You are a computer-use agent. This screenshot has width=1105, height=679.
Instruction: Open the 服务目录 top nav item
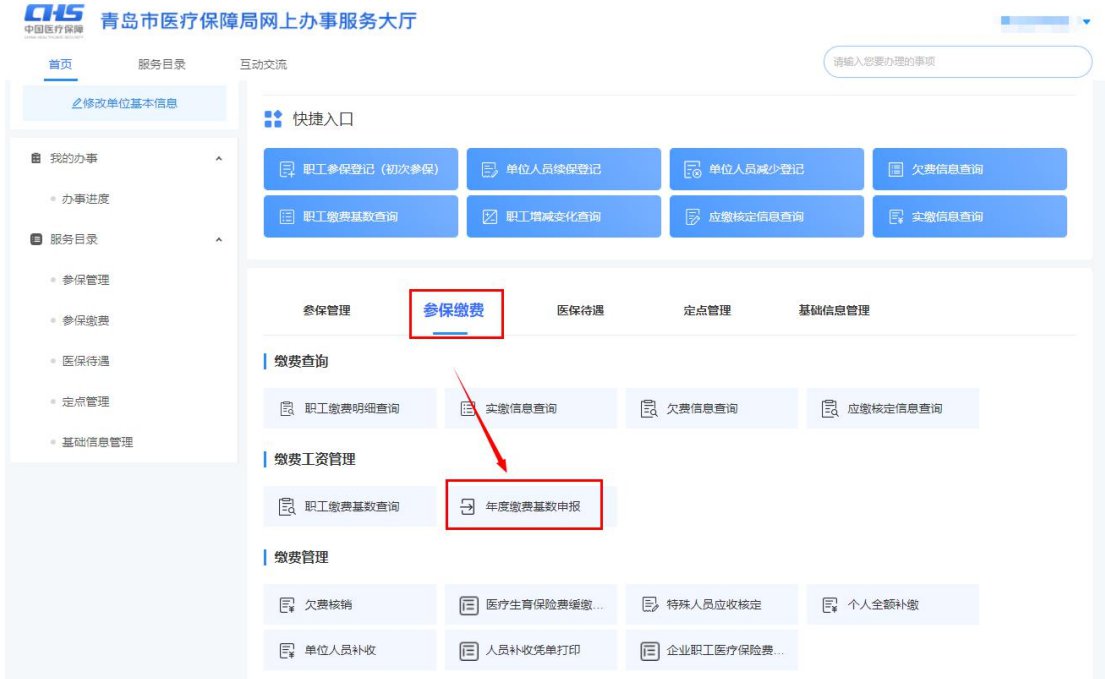click(161, 64)
